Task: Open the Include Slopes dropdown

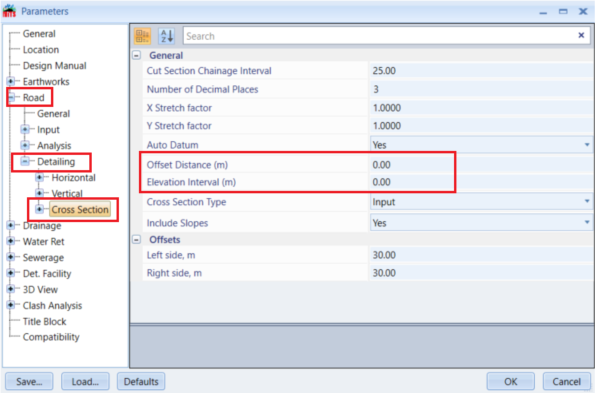Action: coord(587,223)
